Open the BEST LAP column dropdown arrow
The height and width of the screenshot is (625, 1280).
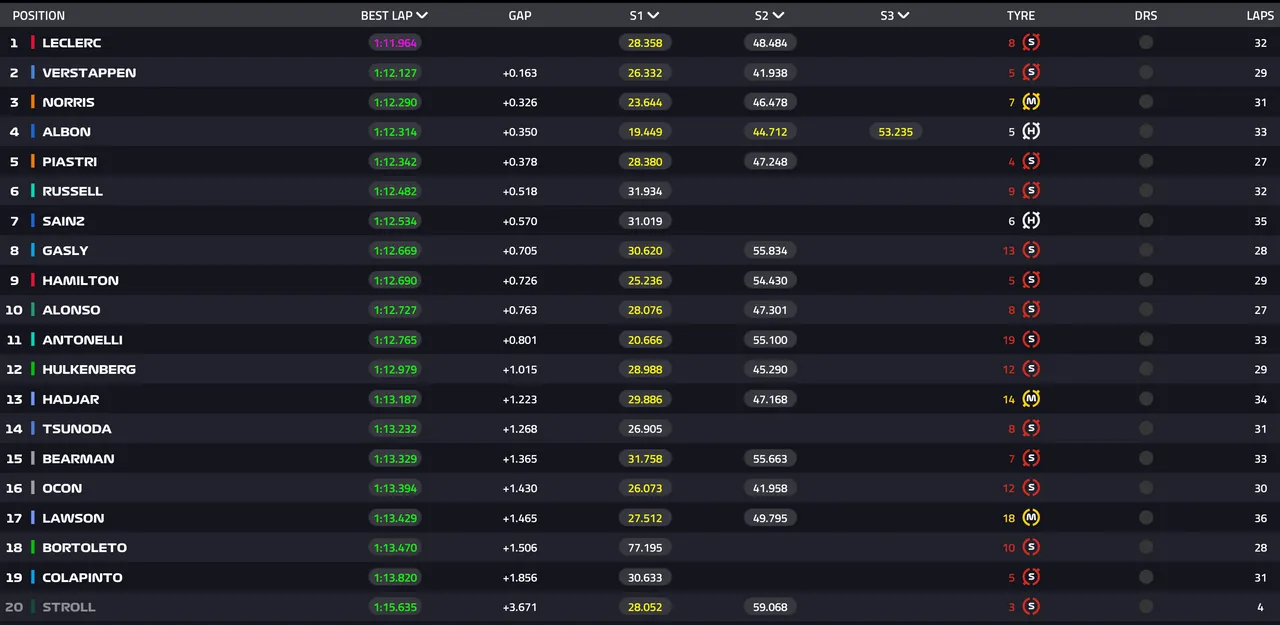422,16
